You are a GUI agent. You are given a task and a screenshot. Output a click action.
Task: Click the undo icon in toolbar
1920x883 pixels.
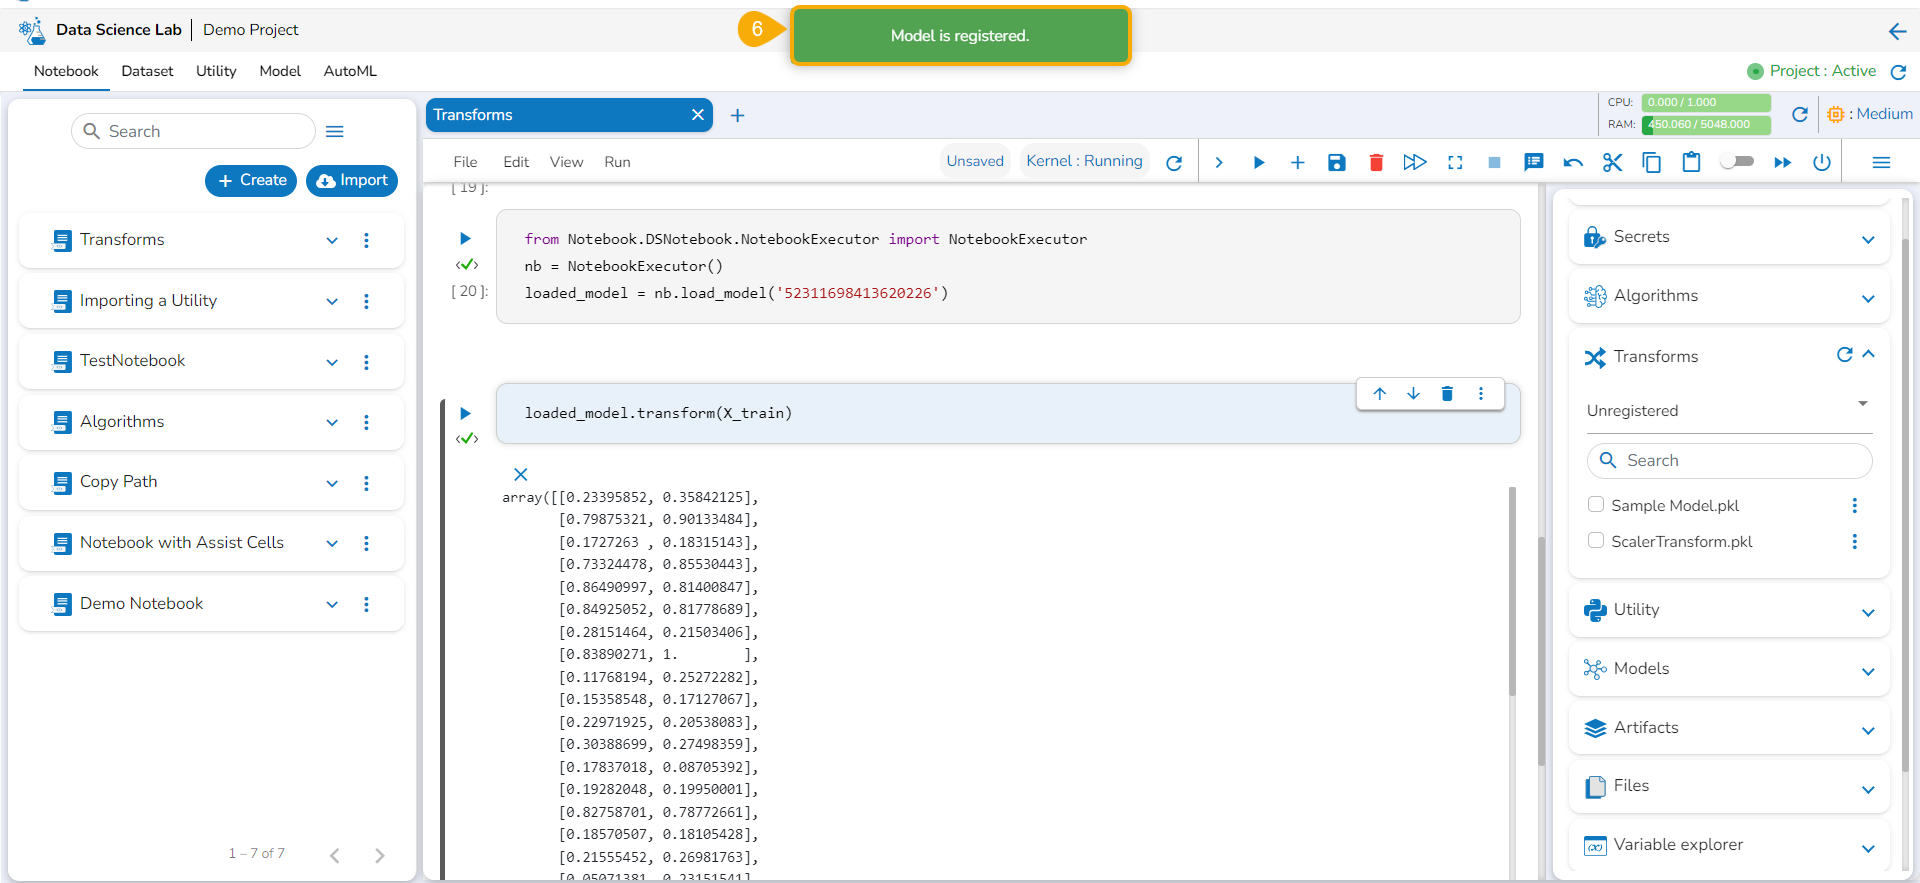(1573, 162)
